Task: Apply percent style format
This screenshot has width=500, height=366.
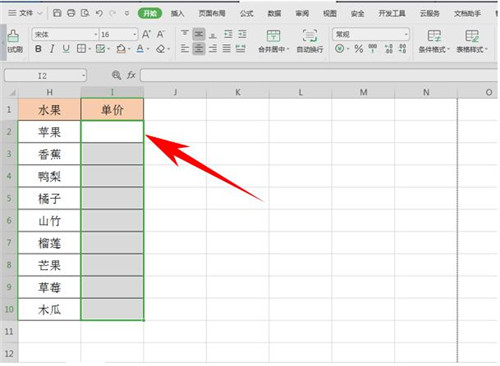Action: pos(359,49)
